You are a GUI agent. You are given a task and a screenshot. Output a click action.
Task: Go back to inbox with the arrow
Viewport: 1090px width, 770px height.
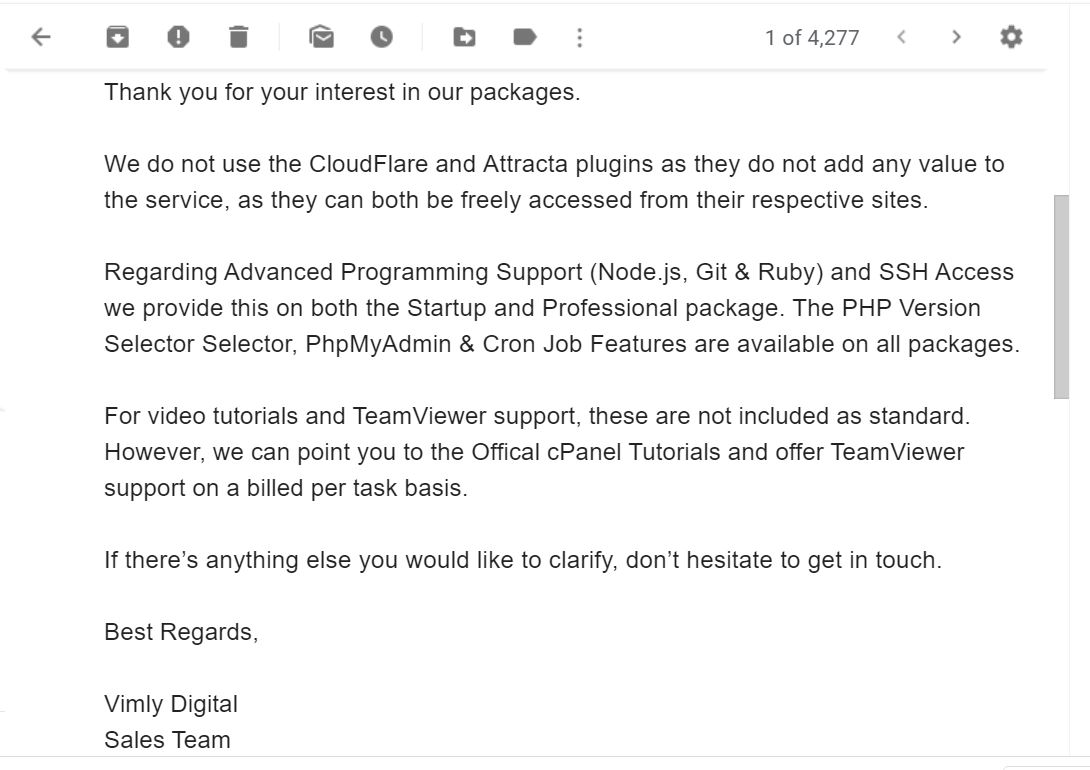pos(42,37)
